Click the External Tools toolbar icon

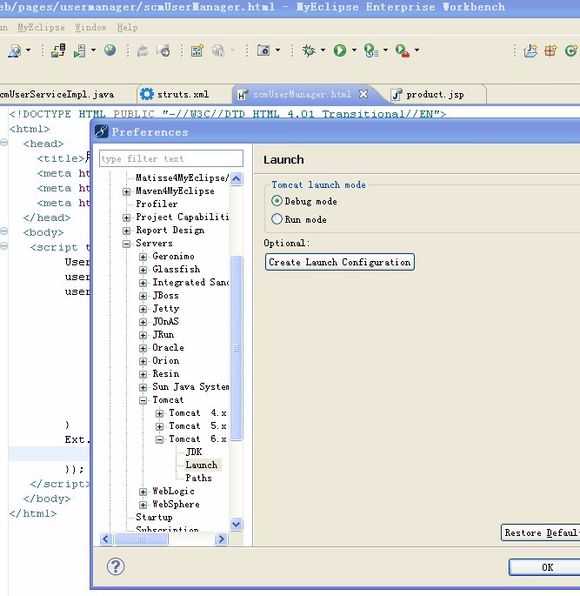pyautogui.click(x=402, y=50)
